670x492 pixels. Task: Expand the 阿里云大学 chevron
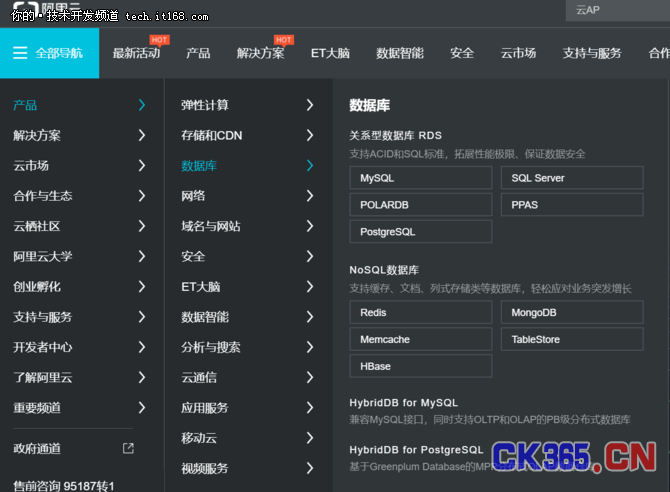point(142,256)
